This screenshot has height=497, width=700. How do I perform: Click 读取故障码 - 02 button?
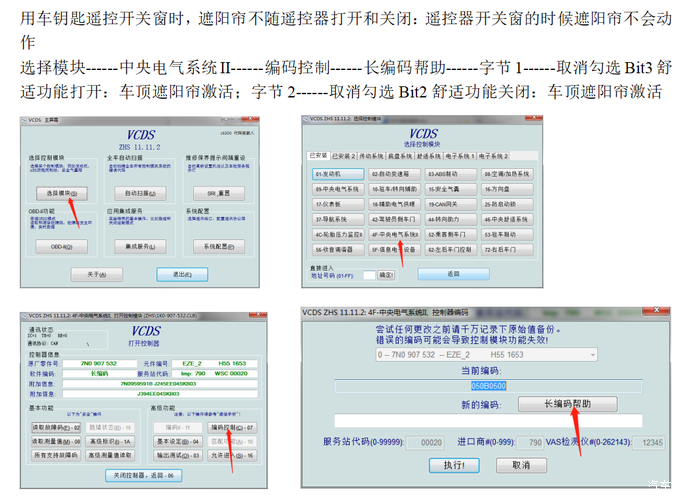pos(56,428)
